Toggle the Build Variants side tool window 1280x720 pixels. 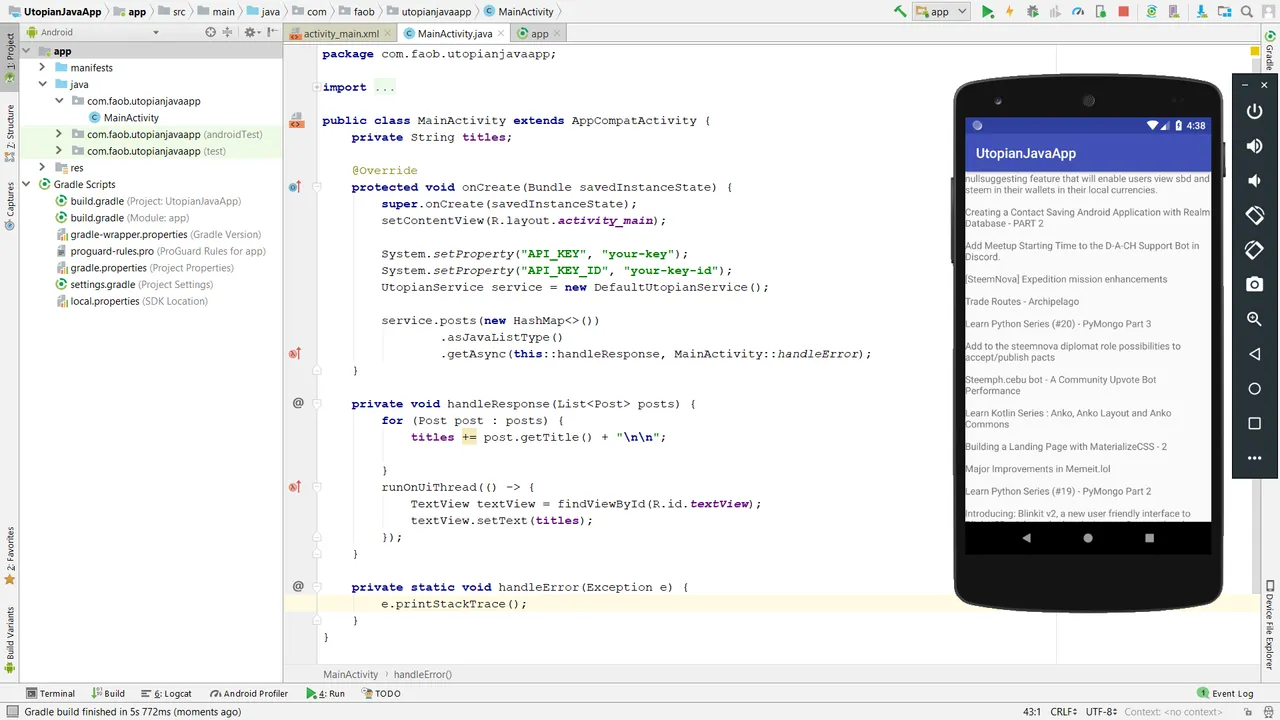click(10, 641)
